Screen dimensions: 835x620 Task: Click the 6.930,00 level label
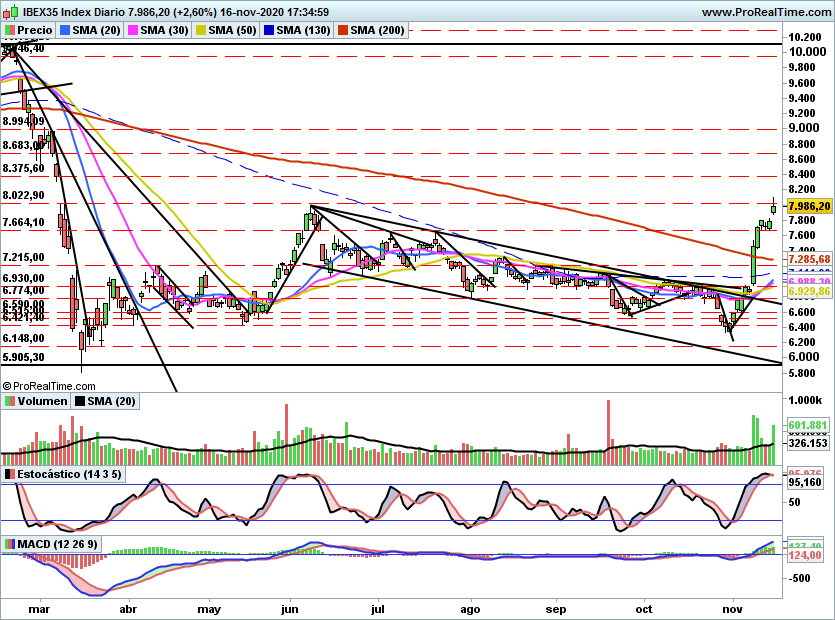23,278
